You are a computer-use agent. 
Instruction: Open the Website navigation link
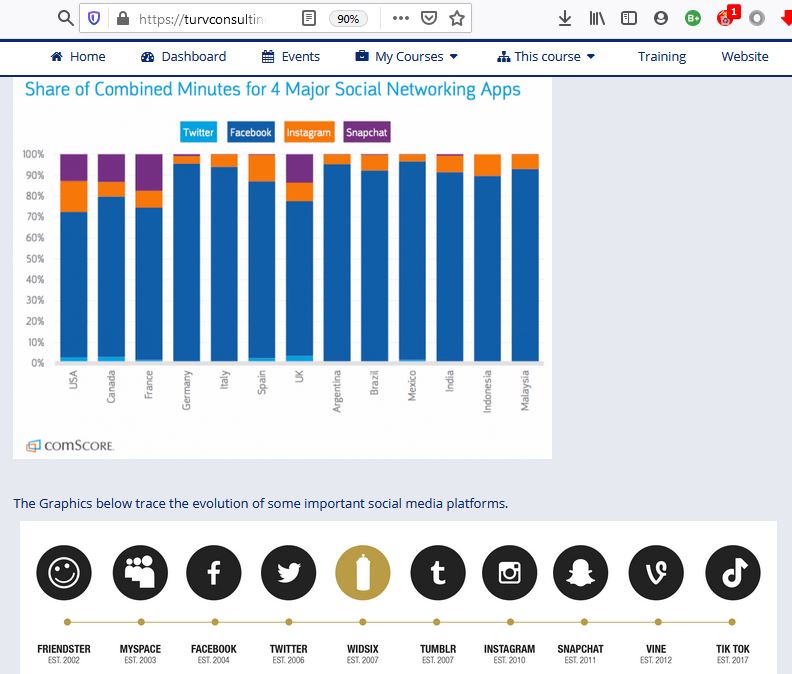coord(745,57)
